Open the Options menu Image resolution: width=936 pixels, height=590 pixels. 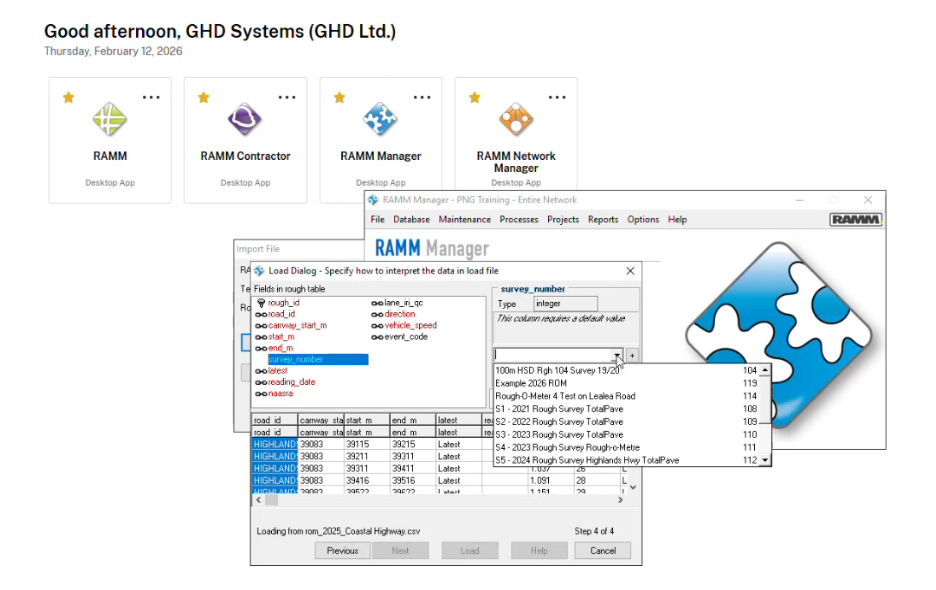643,220
